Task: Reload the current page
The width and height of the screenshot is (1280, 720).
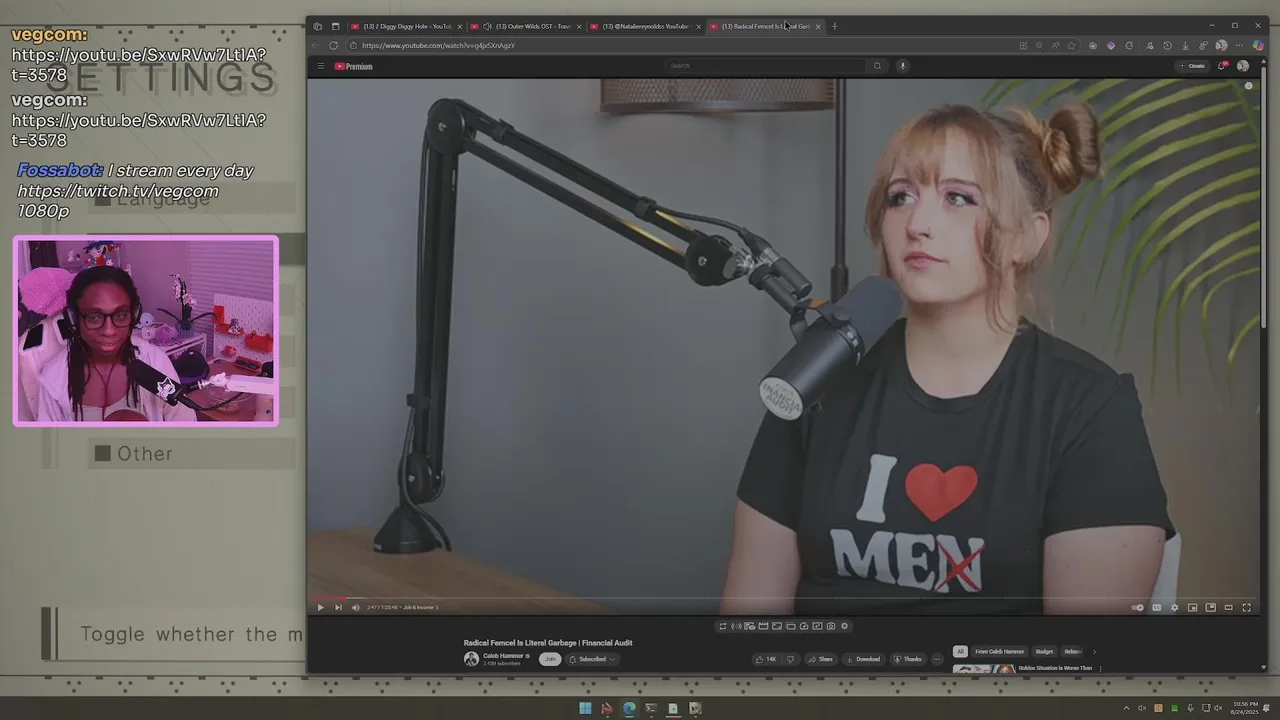Action: (x=333, y=45)
